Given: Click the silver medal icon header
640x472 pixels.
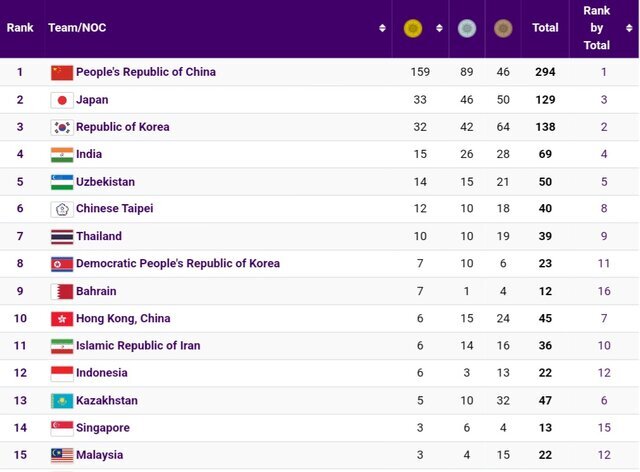Looking at the screenshot, I should pos(466,29).
